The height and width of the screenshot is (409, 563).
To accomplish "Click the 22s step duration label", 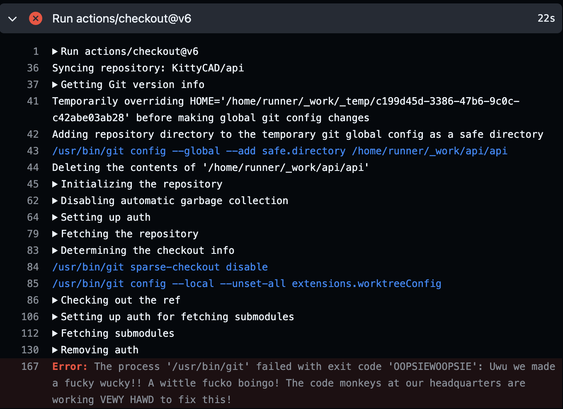I will coord(546,18).
